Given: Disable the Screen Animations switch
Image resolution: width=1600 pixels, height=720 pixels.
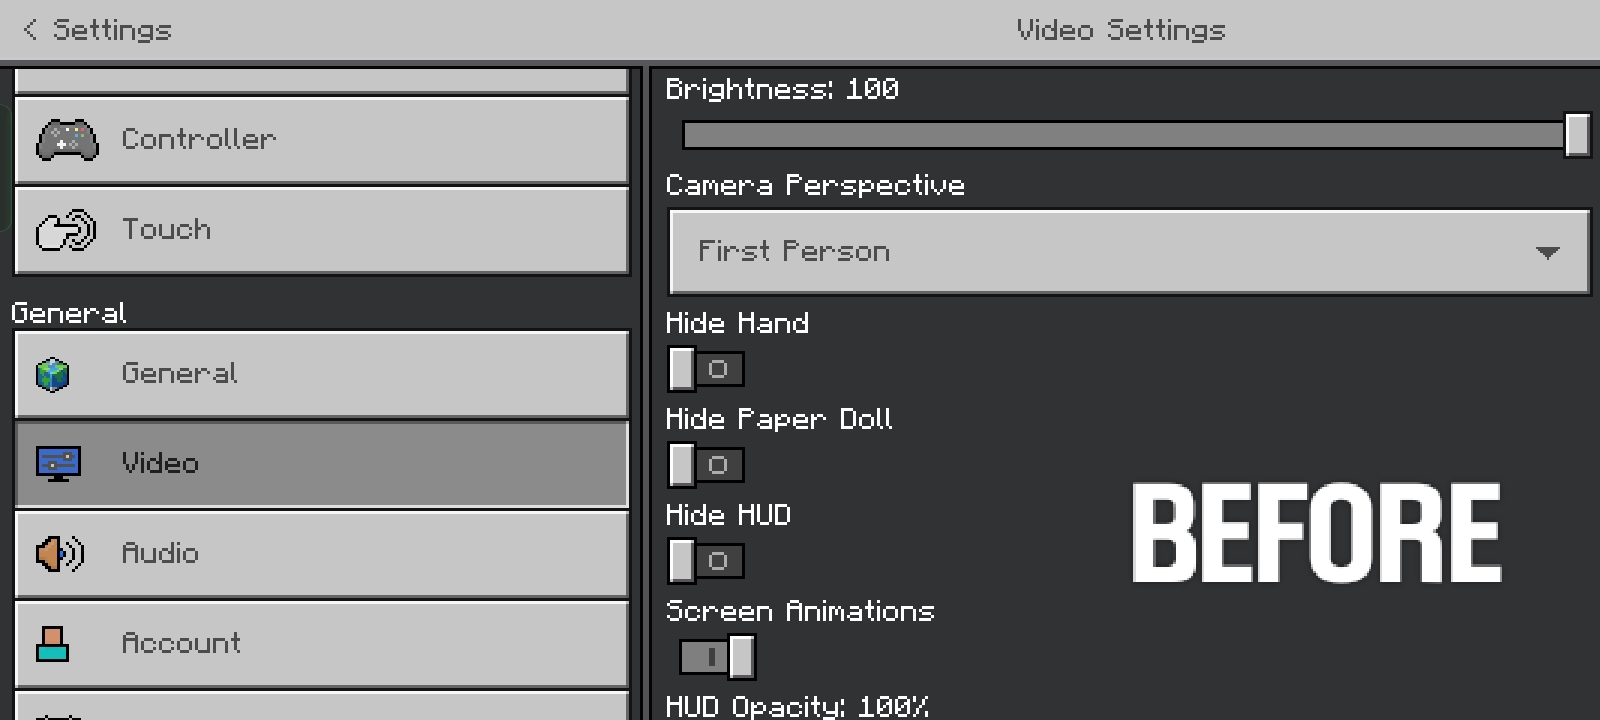Looking at the screenshot, I should pos(717,657).
